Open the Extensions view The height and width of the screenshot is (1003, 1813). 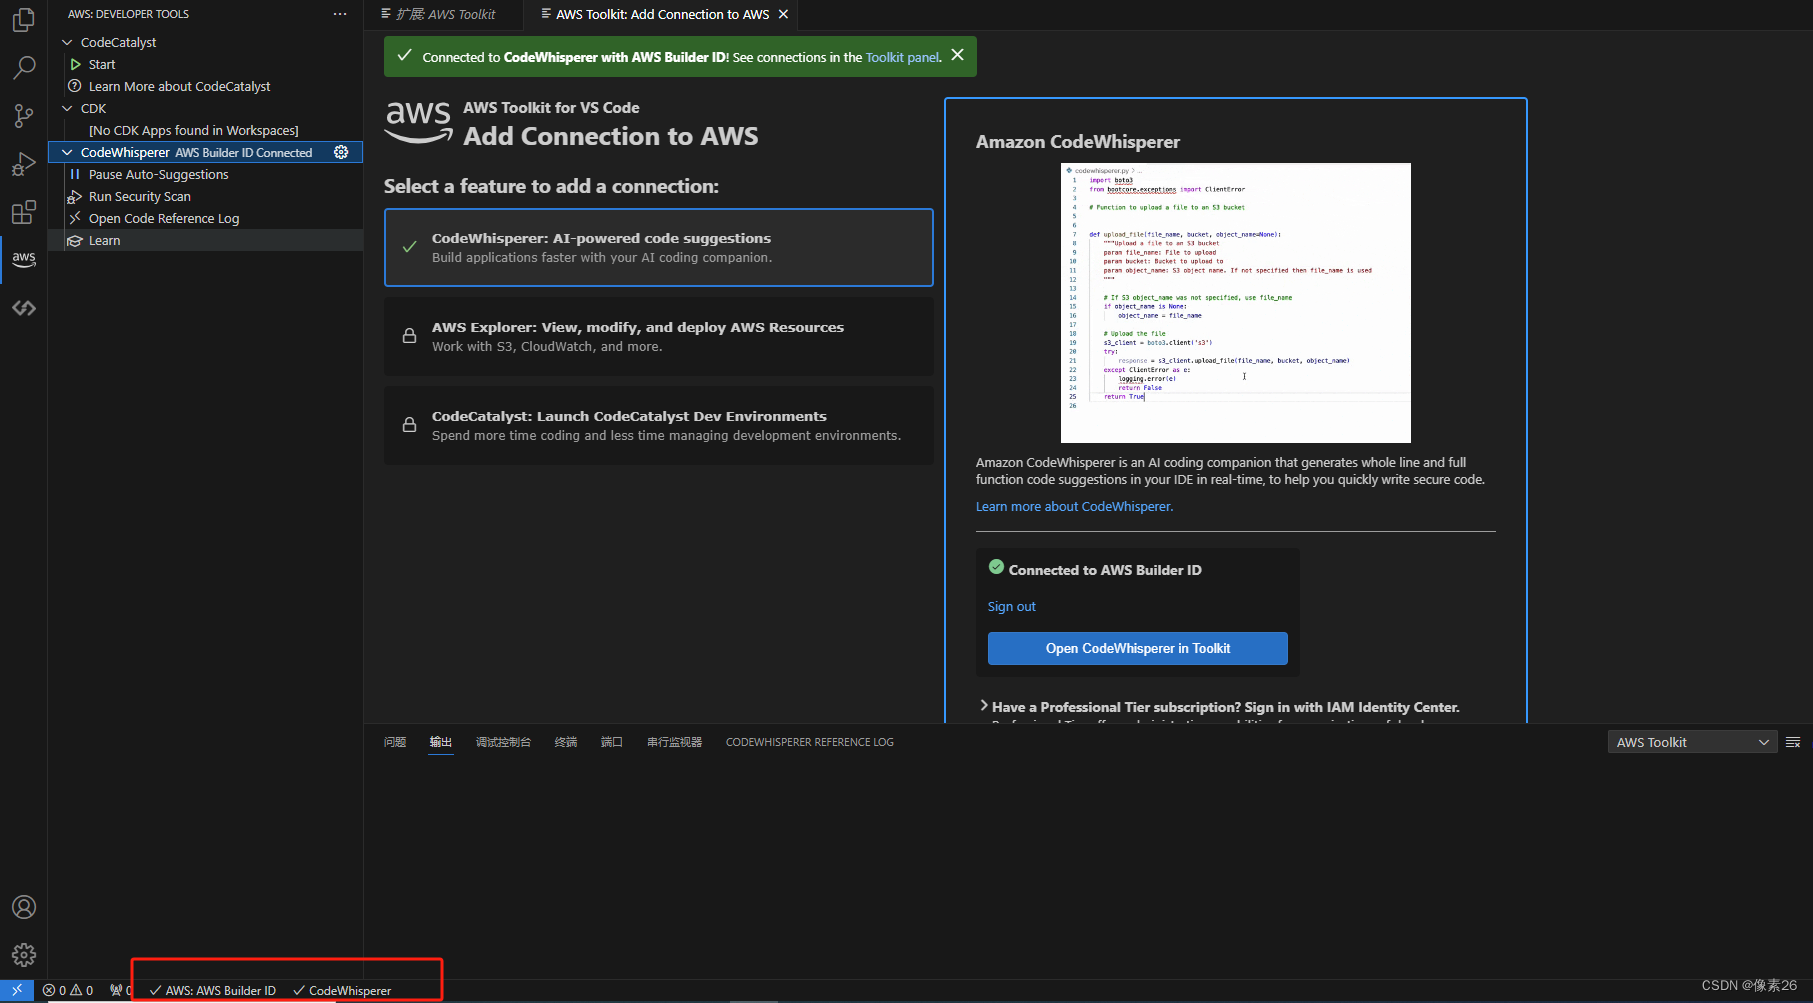[24, 212]
